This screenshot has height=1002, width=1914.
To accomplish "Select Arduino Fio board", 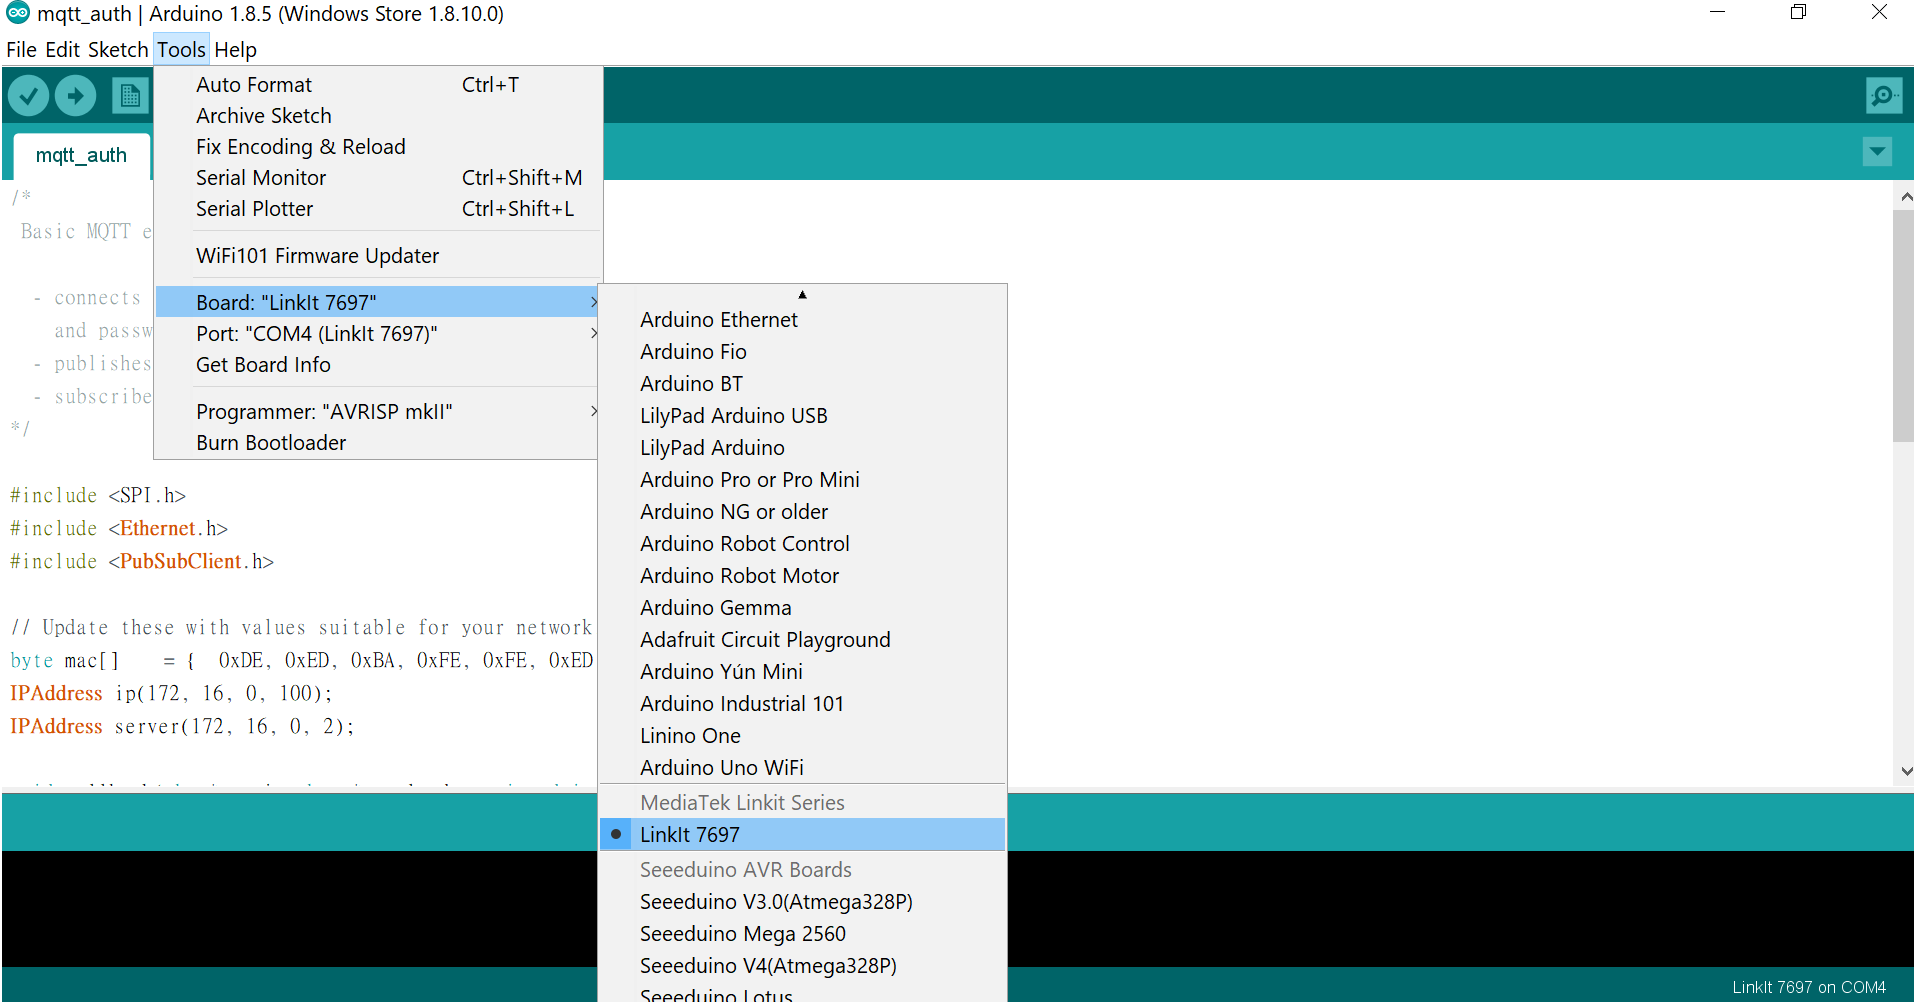I will (x=802, y=352).
